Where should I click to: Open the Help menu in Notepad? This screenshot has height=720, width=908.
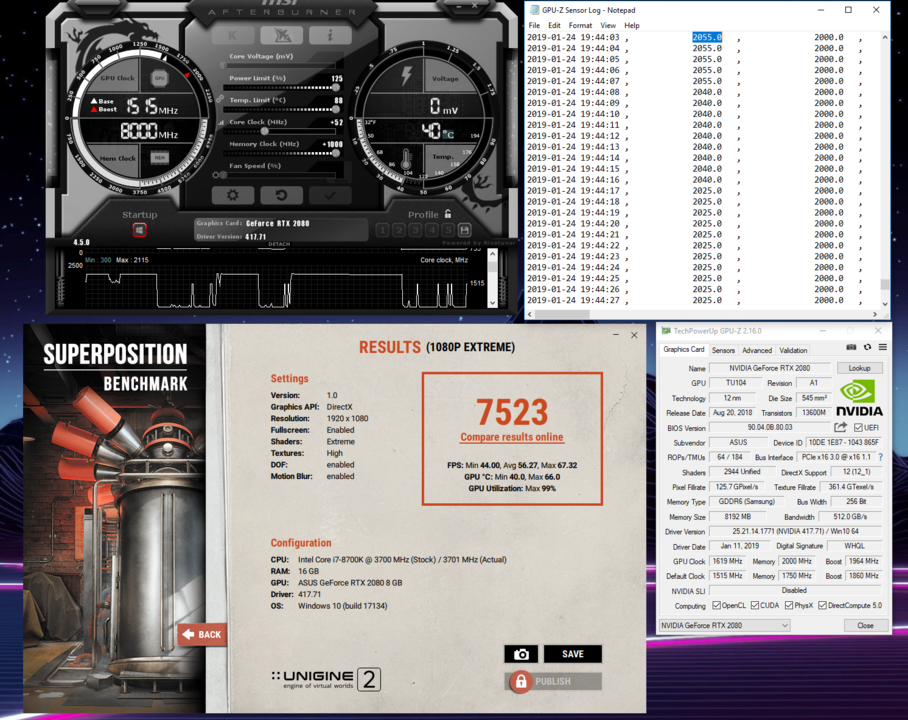[x=632, y=25]
